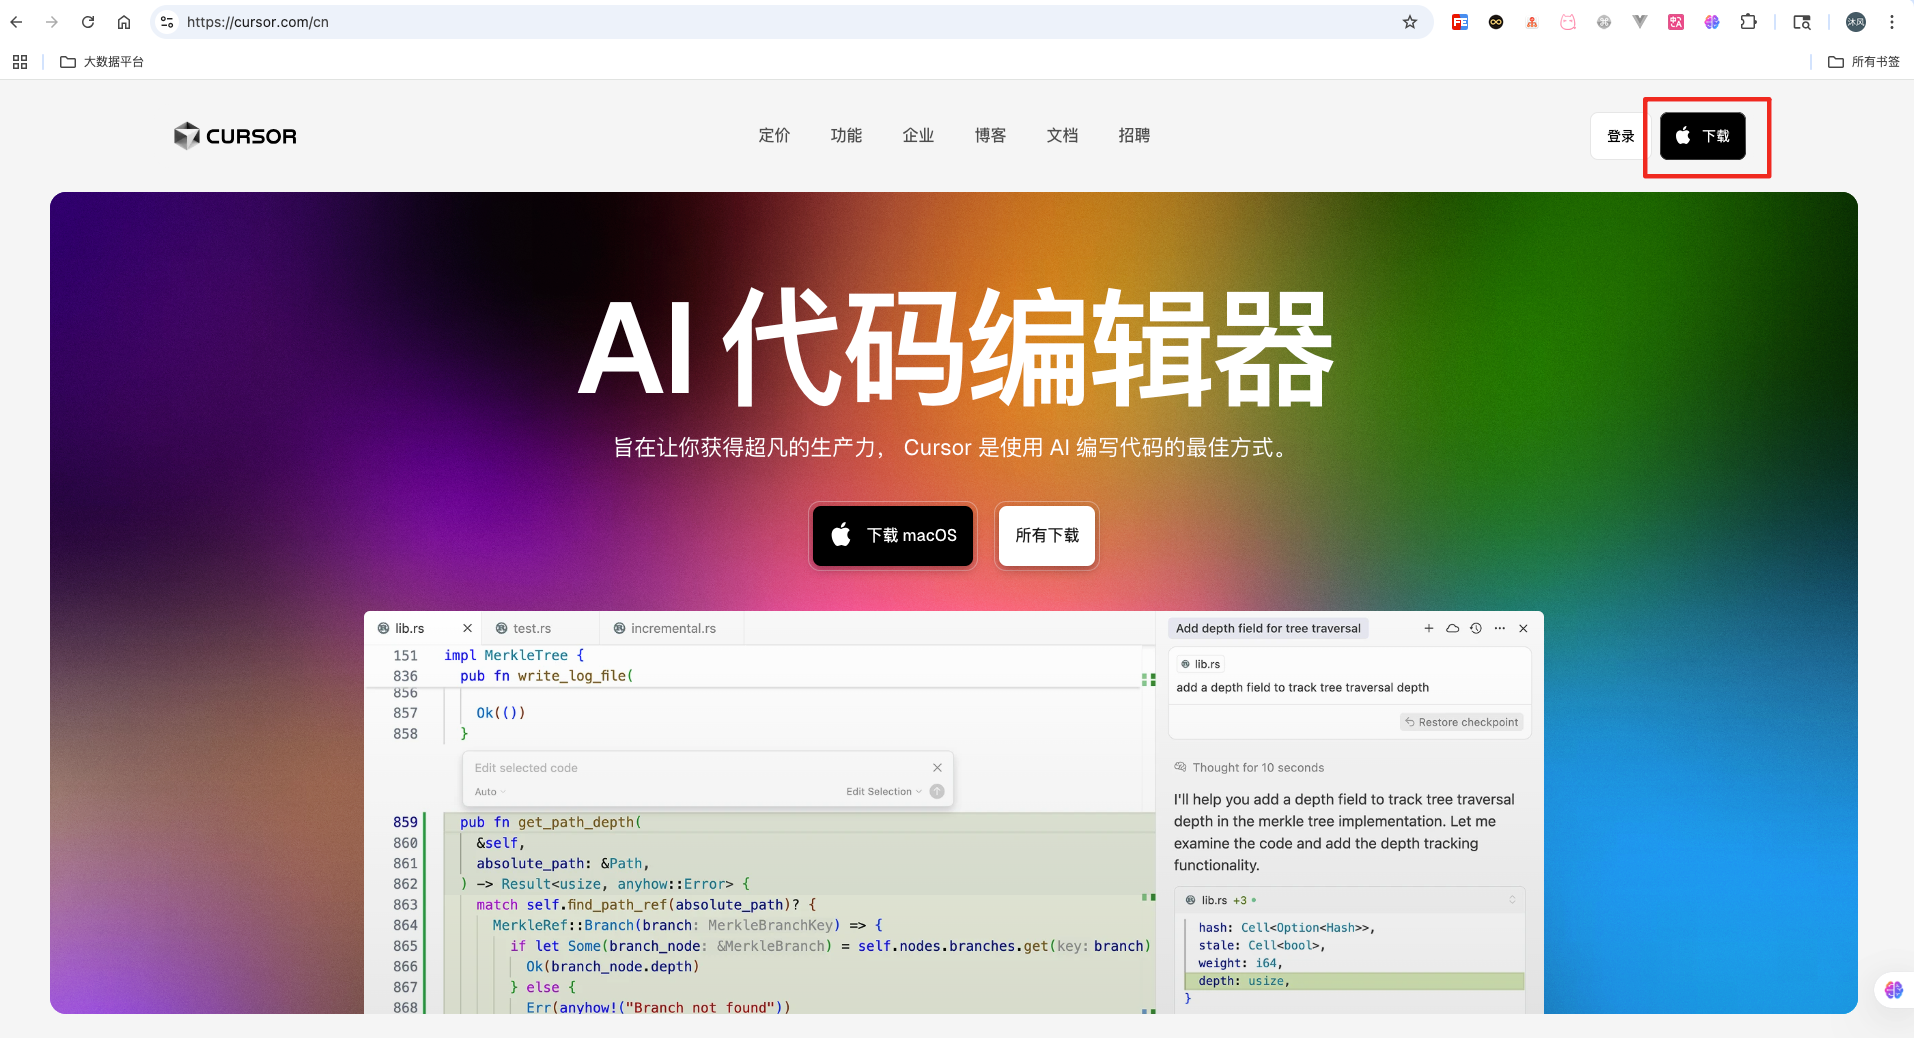Click the address bar URL field

[x=790, y=22]
